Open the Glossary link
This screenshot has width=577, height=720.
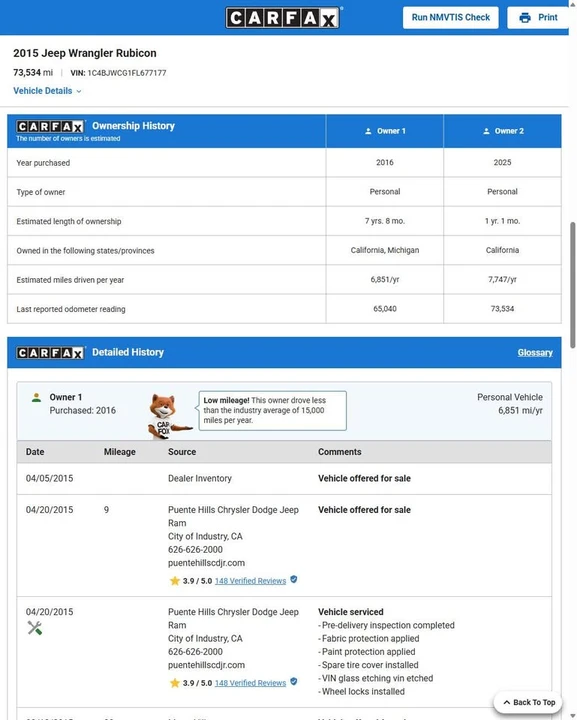click(x=535, y=353)
